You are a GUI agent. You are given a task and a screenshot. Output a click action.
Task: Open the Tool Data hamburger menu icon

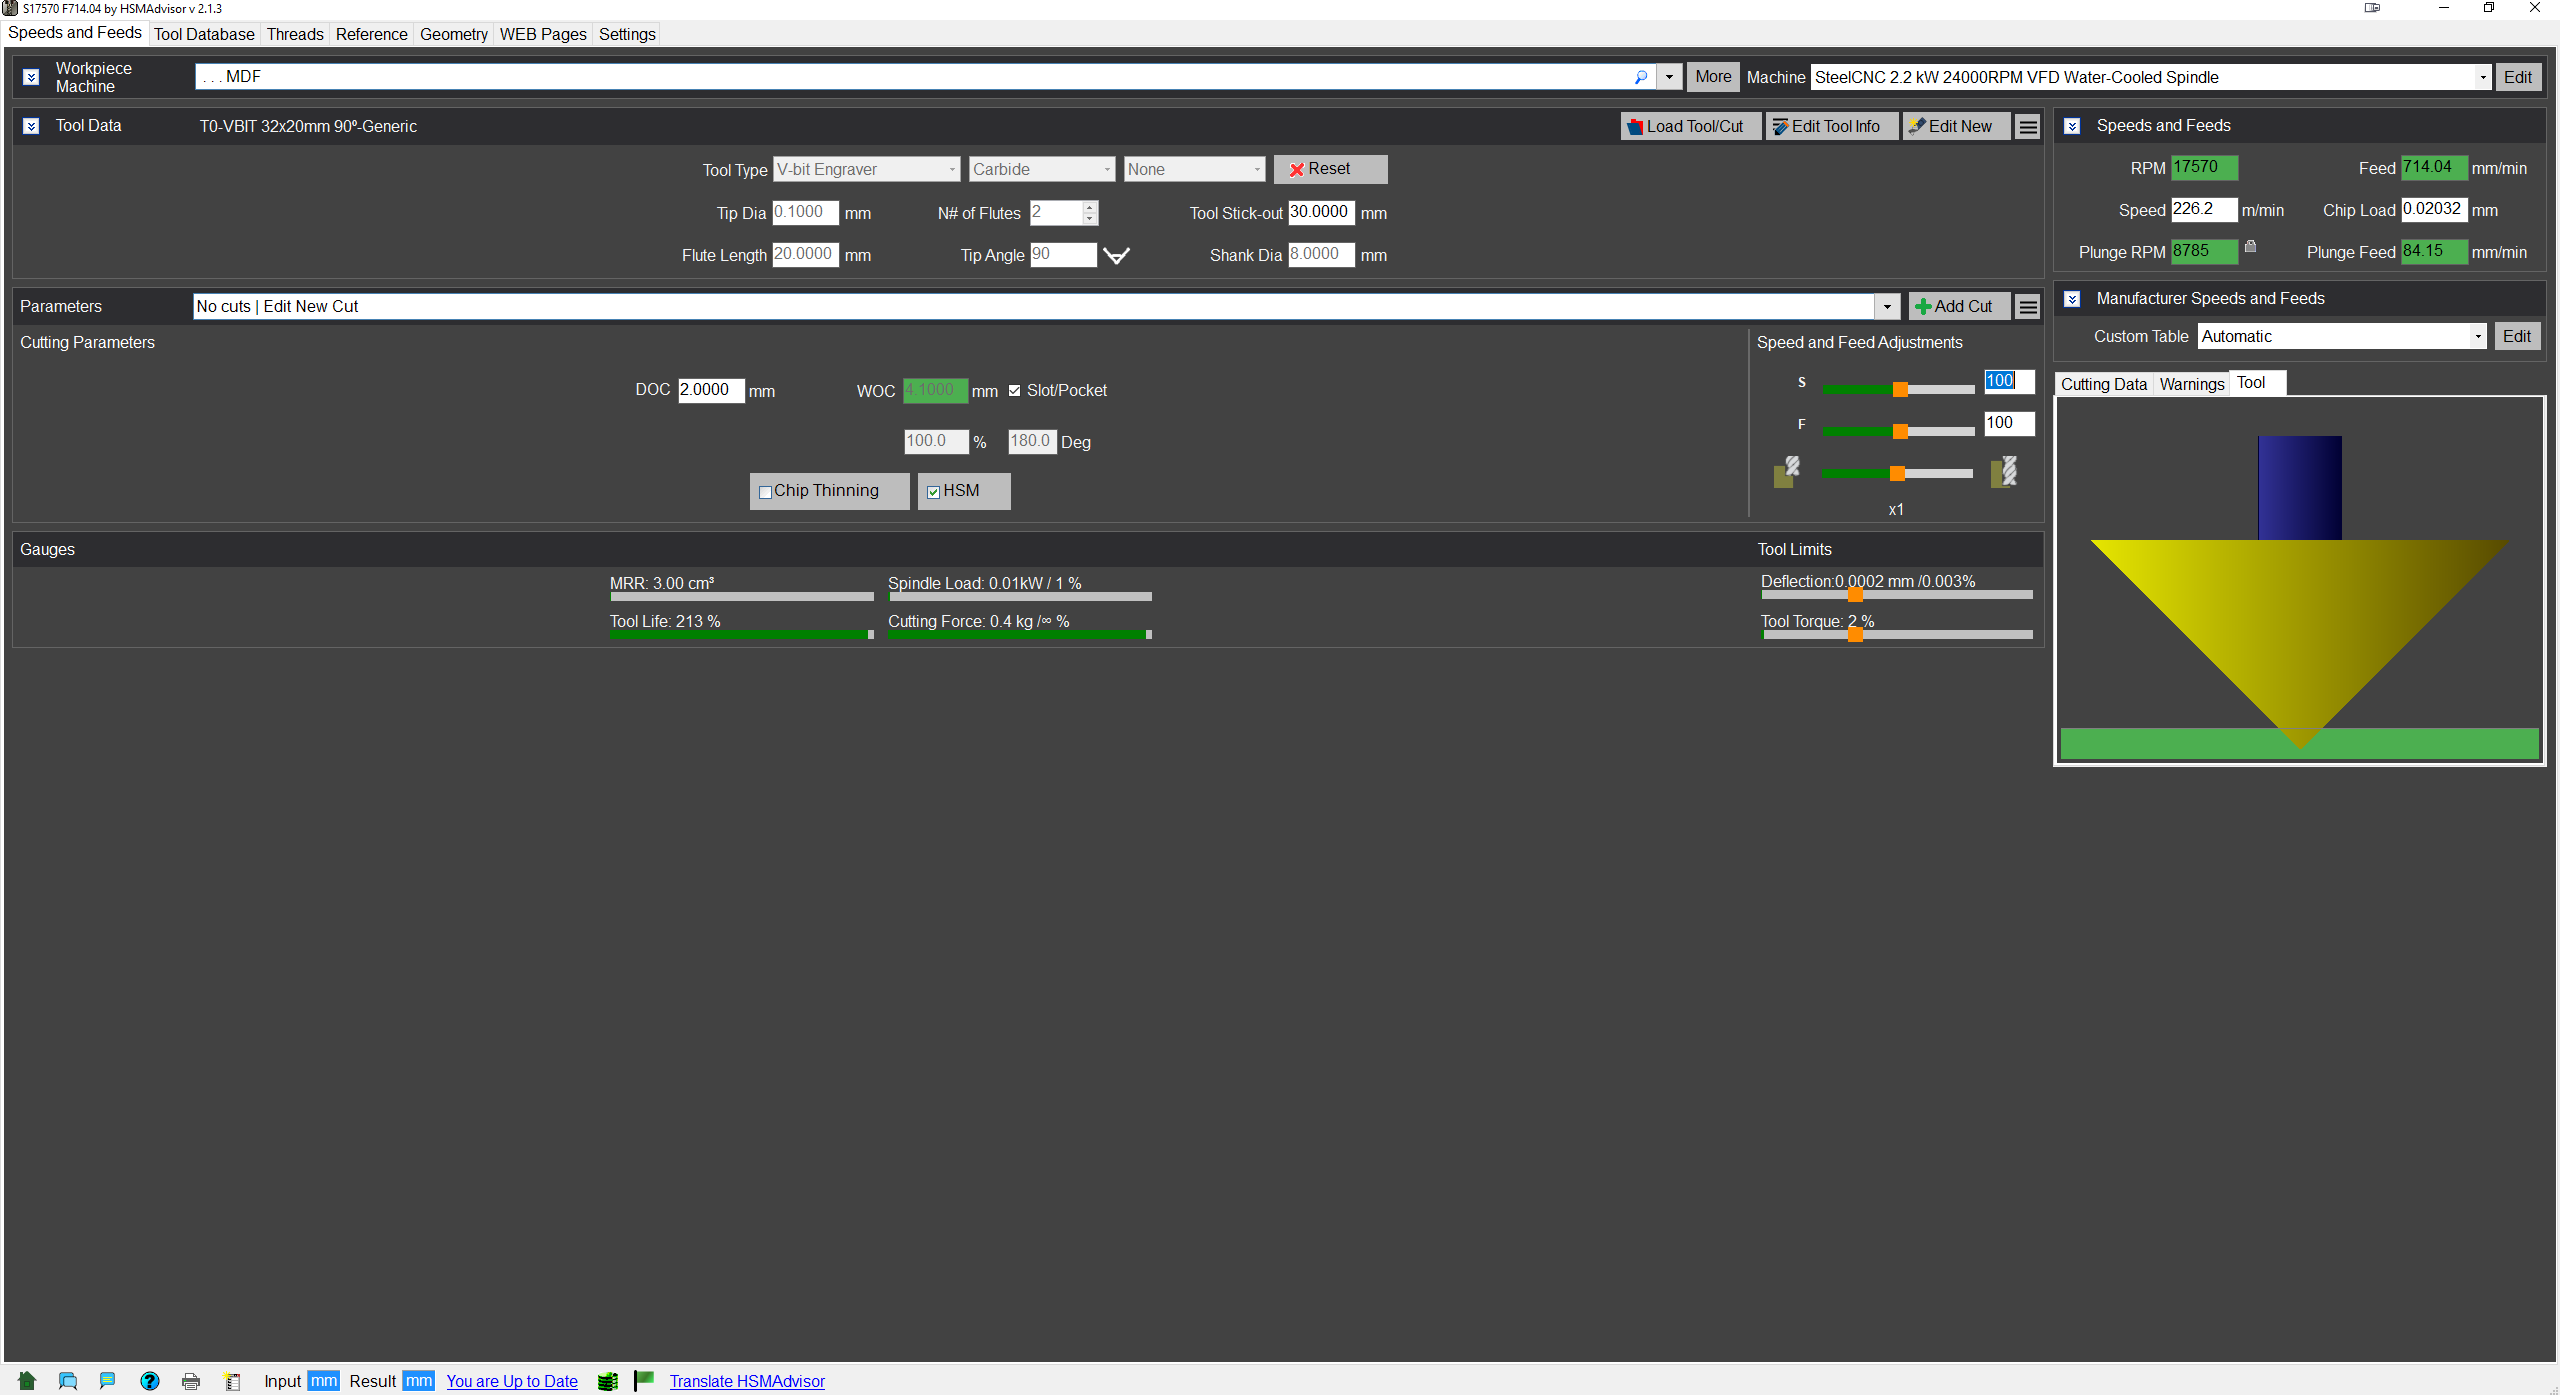tap(2028, 127)
